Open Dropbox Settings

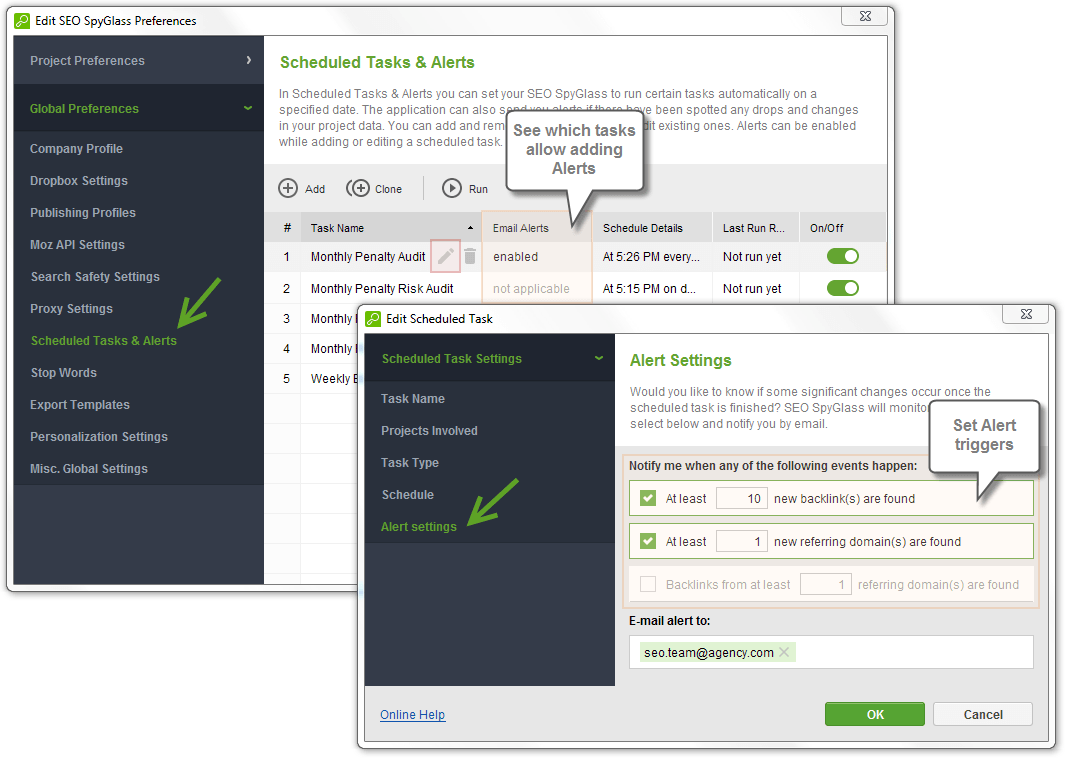(x=79, y=181)
